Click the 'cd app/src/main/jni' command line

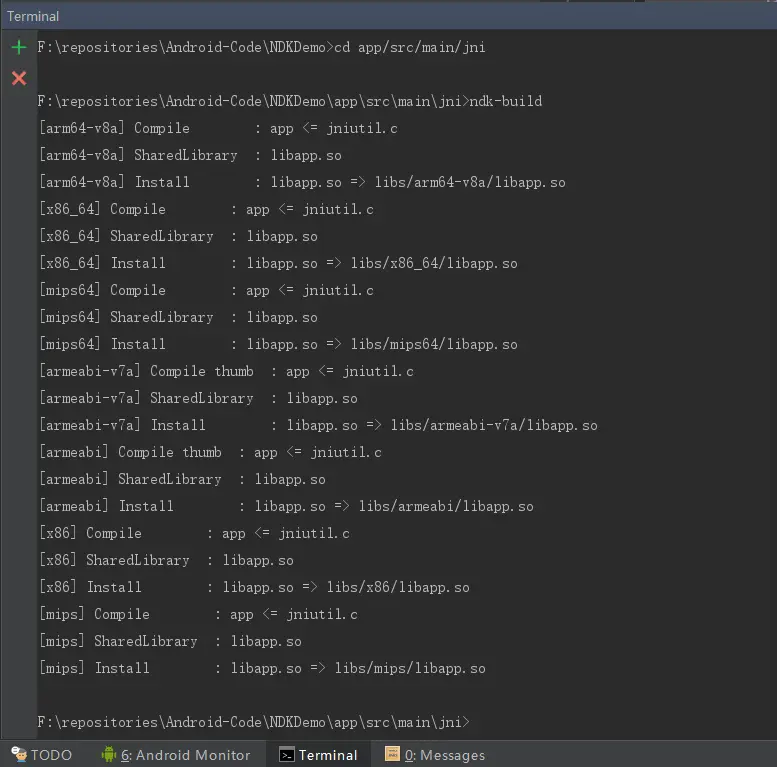(262, 48)
